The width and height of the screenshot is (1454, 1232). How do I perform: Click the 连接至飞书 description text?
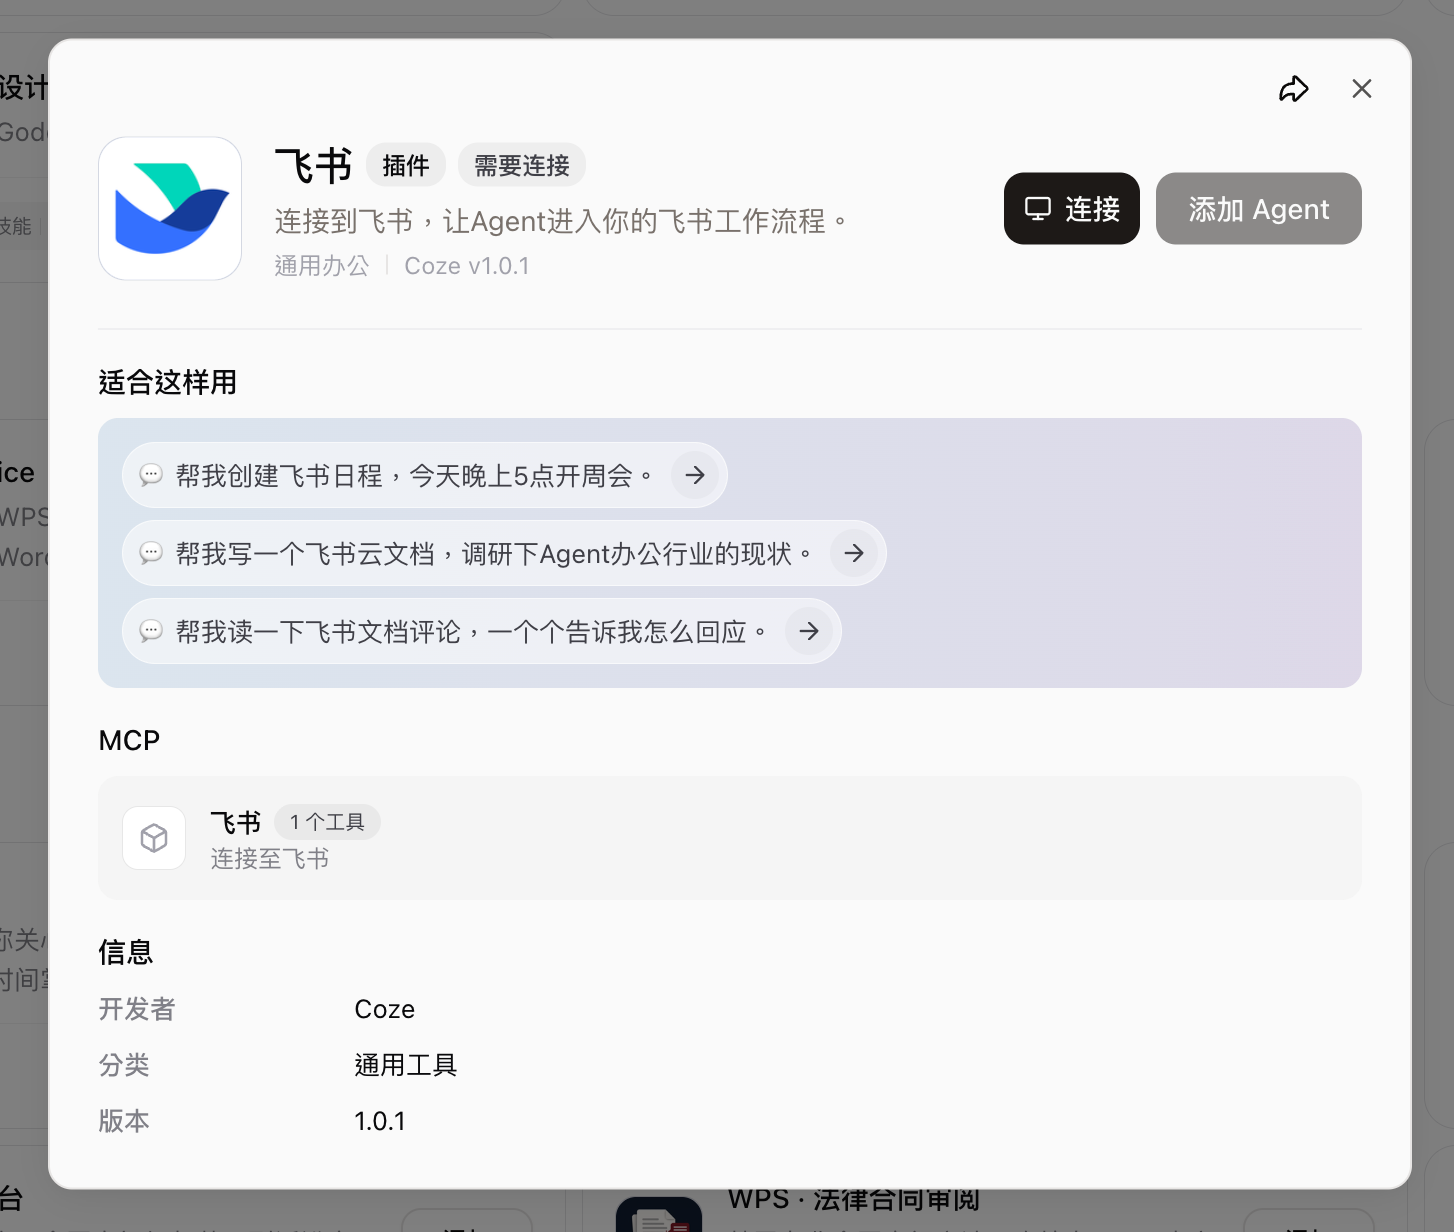(270, 859)
